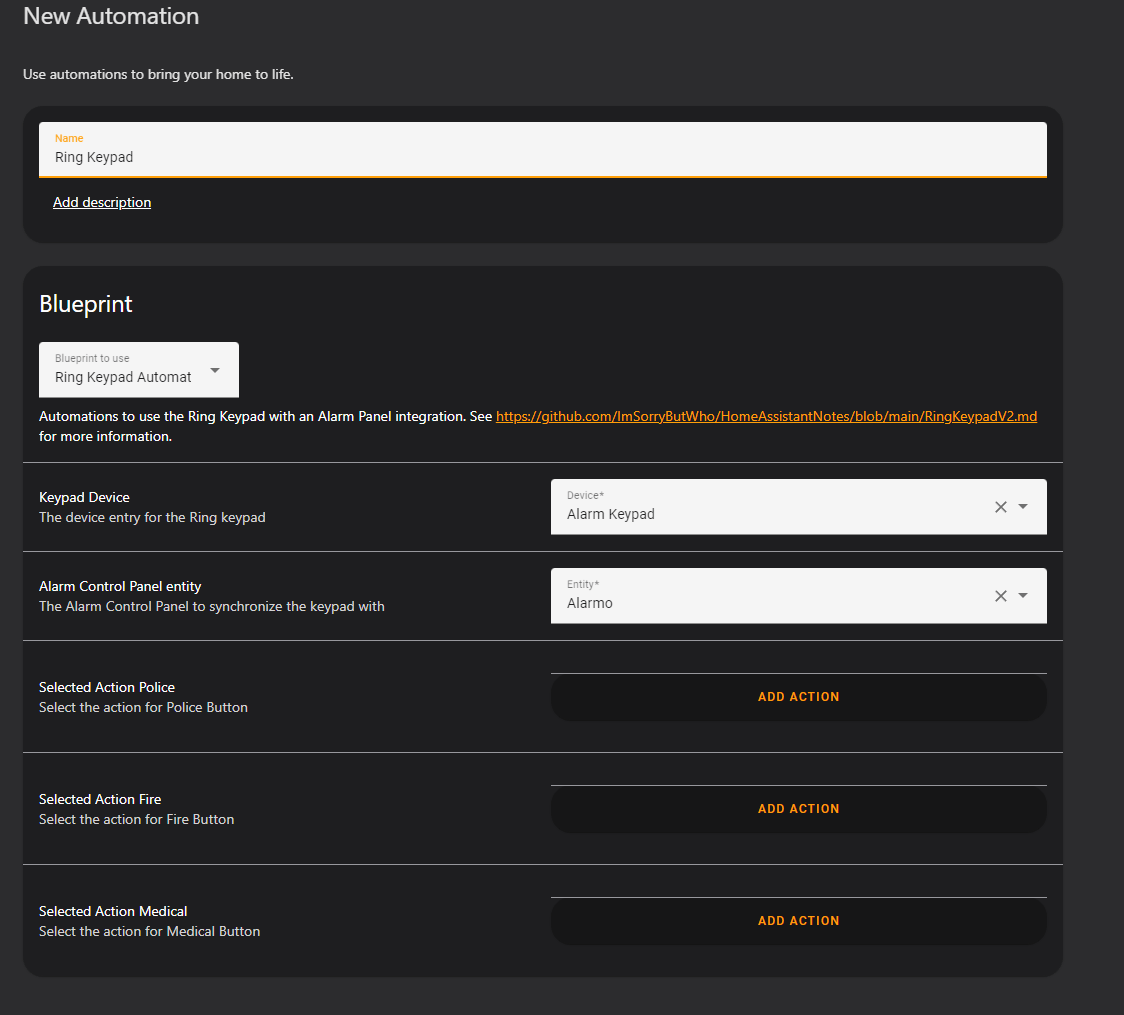The height and width of the screenshot is (1015, 1124).
Task: Click the Blueprint to use arrow icon
Action: point(215,370)
